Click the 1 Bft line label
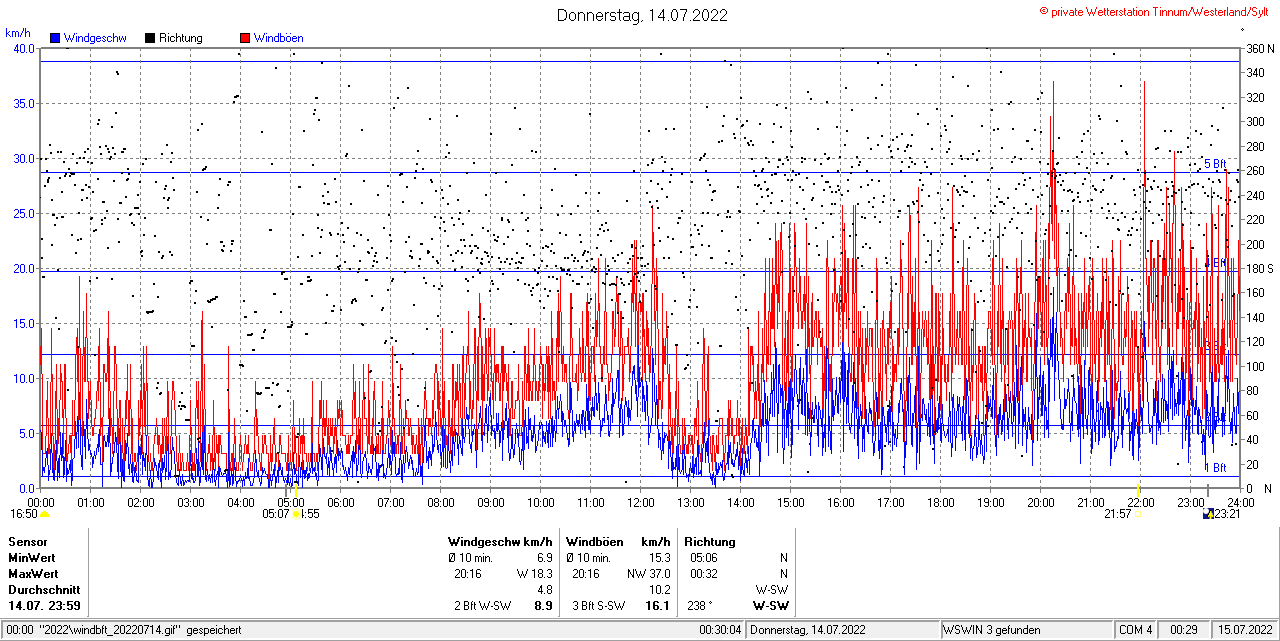Viewport: 1280px width, 641px height. (1214, 468)
